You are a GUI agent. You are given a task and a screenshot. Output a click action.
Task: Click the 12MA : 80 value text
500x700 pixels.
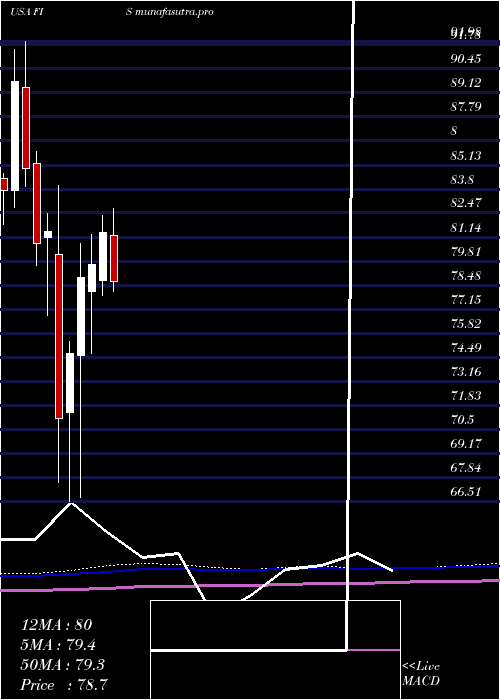click(x=57, y=625)
